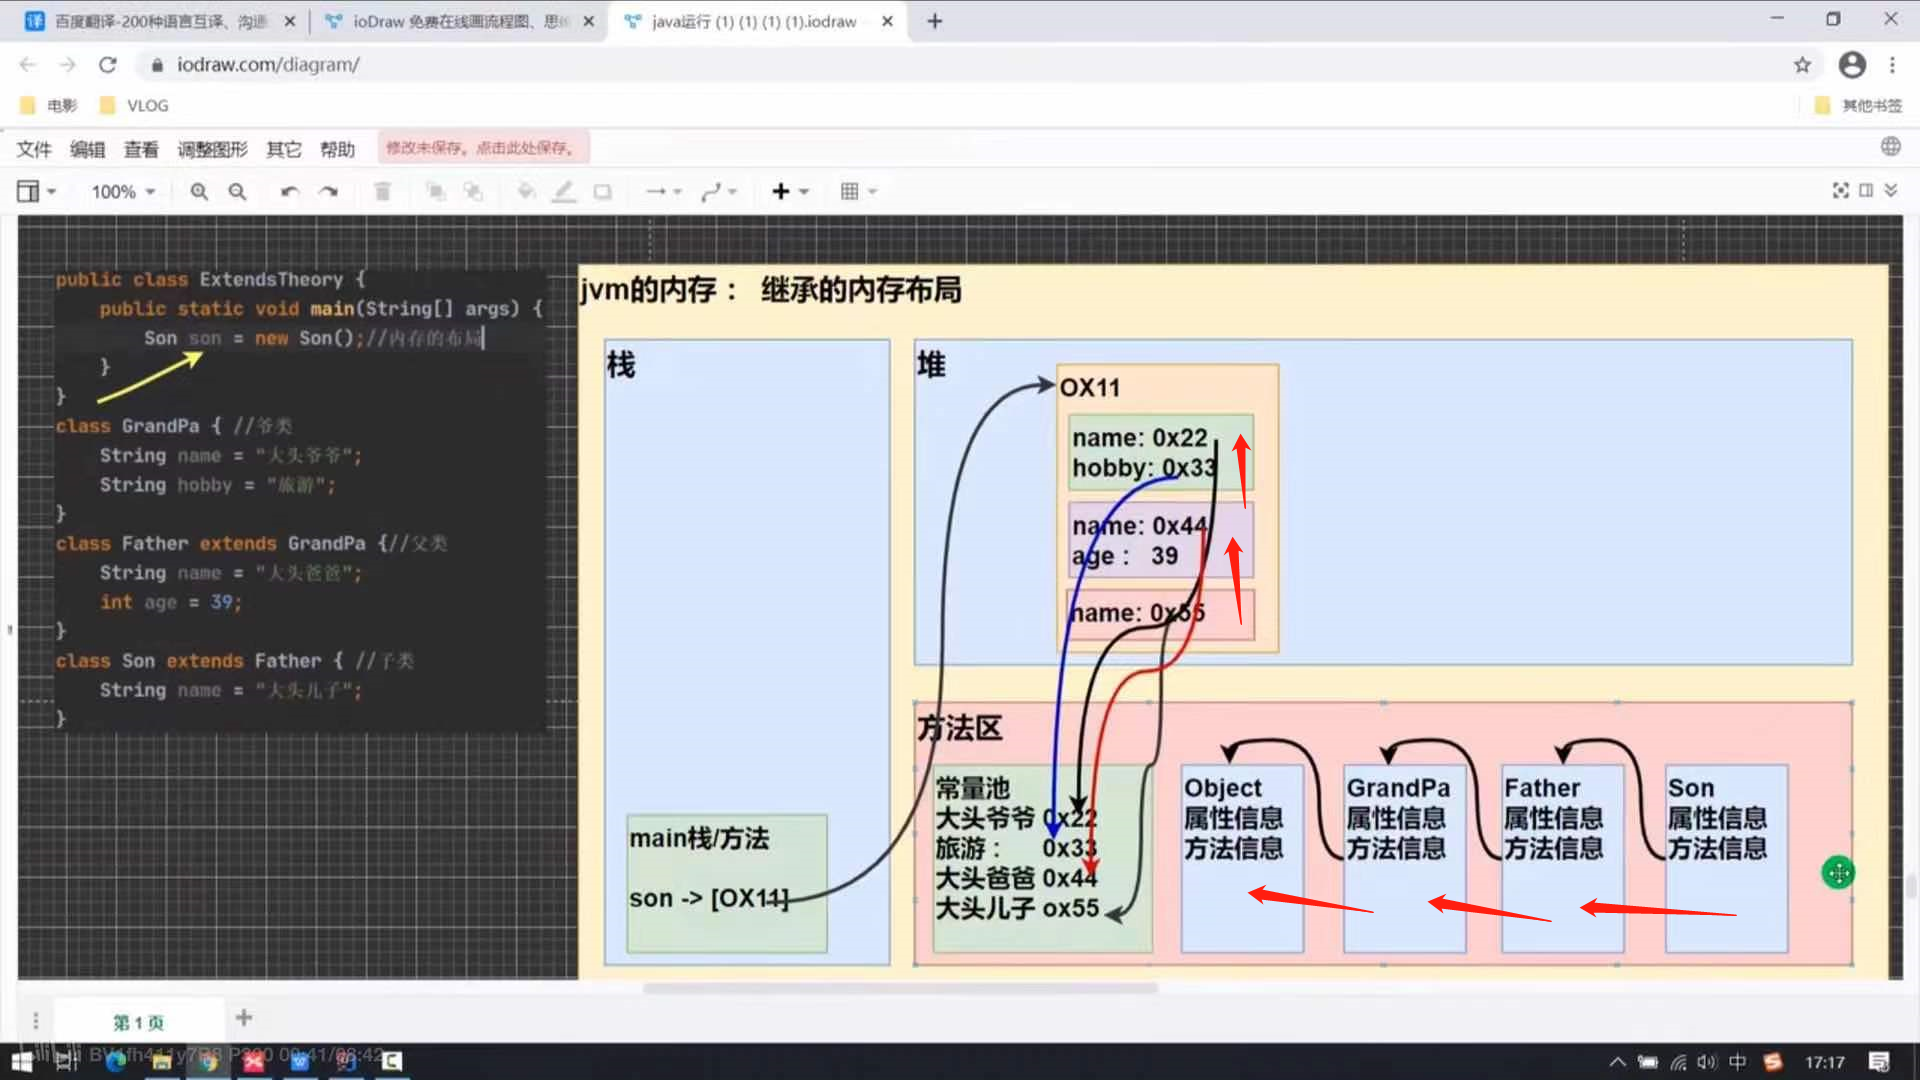Select the 第1页 page tab

tap(138, 1022)
